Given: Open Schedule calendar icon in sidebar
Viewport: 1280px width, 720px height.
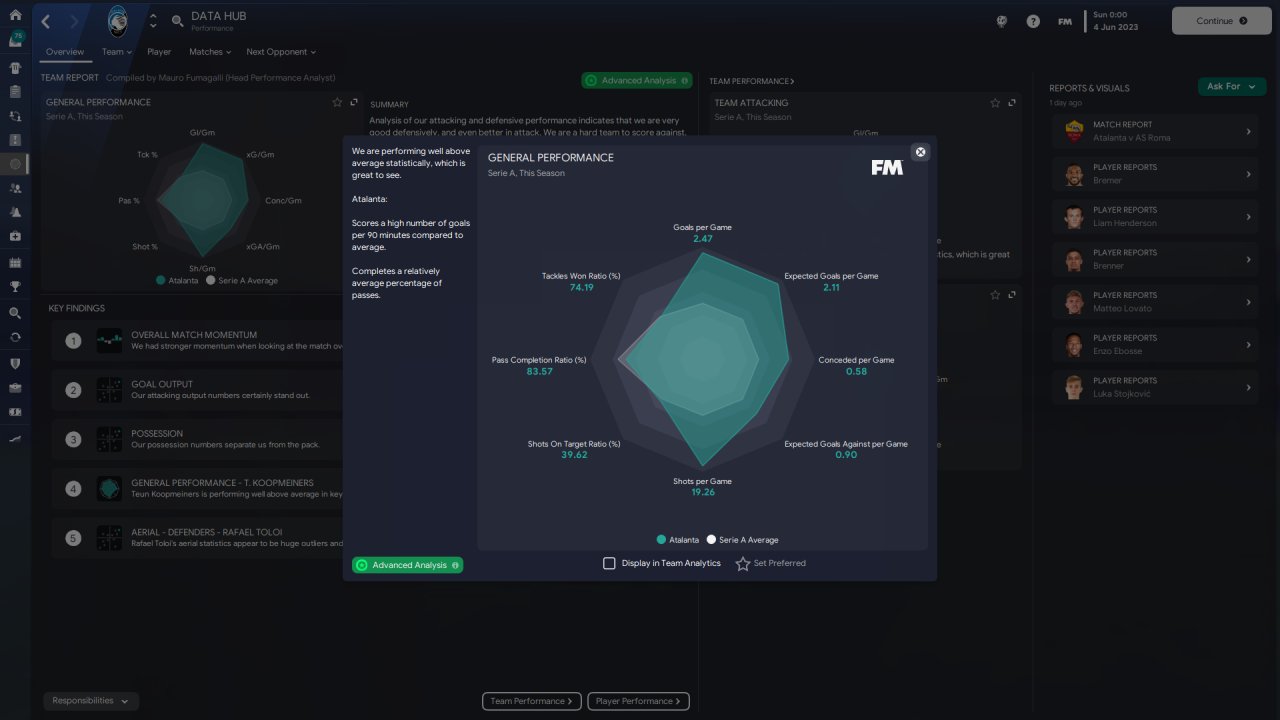Looking at the screenshot, I should tap(15, 263).
